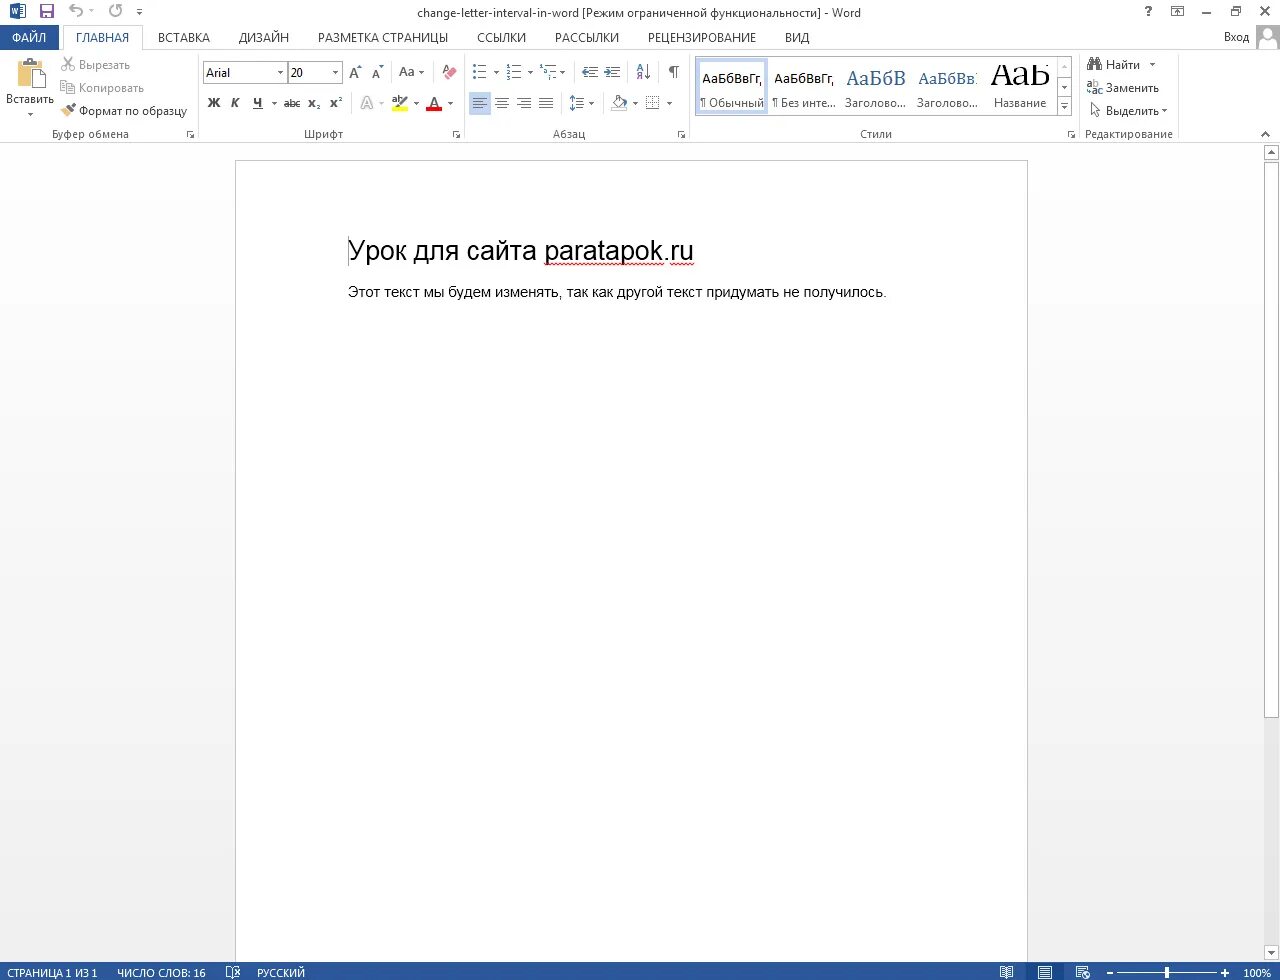Open the Шрифт dialog launcher
This screenshot has height=980, width=1280.
tap(457, 134)
